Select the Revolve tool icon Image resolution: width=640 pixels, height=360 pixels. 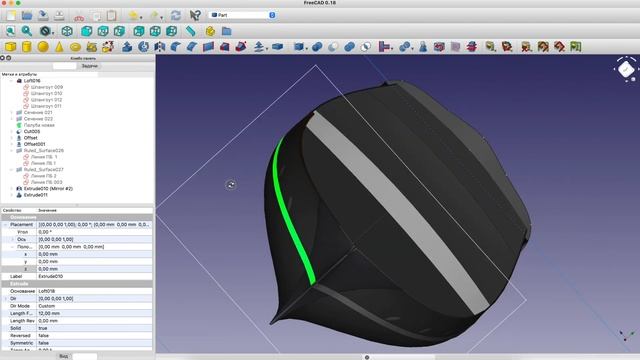pyautogui.click(x=143, y=47)
